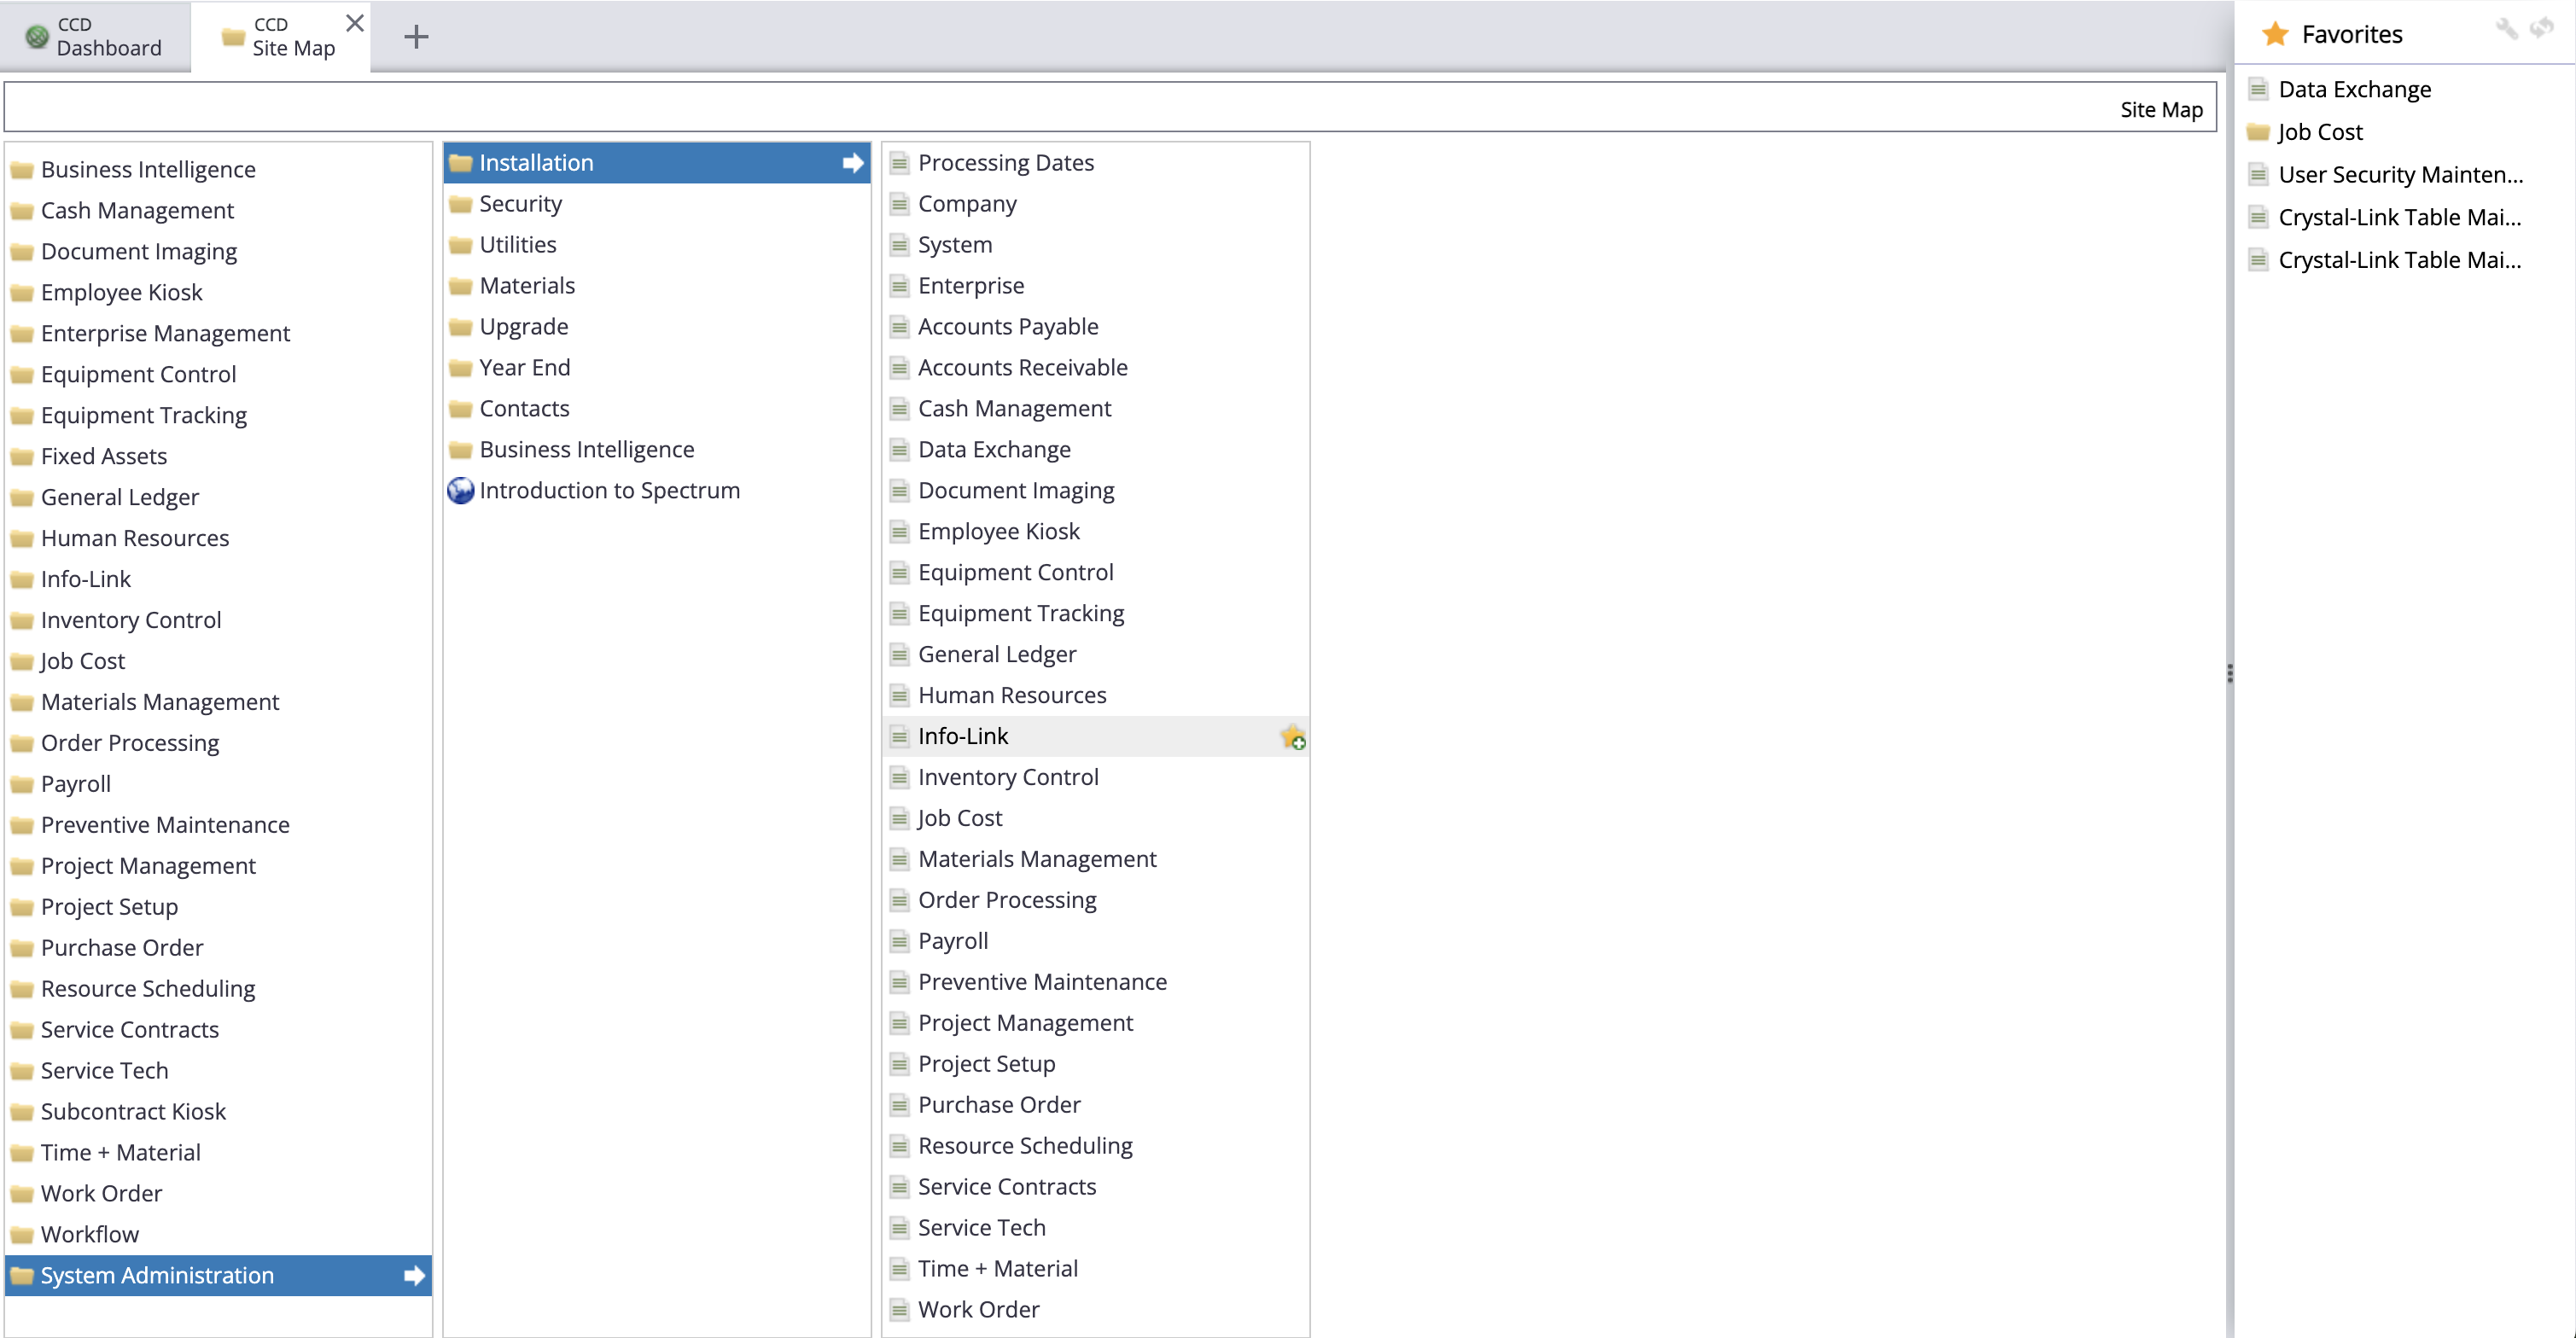Open Processing Dates document icon

click(899, 163)
